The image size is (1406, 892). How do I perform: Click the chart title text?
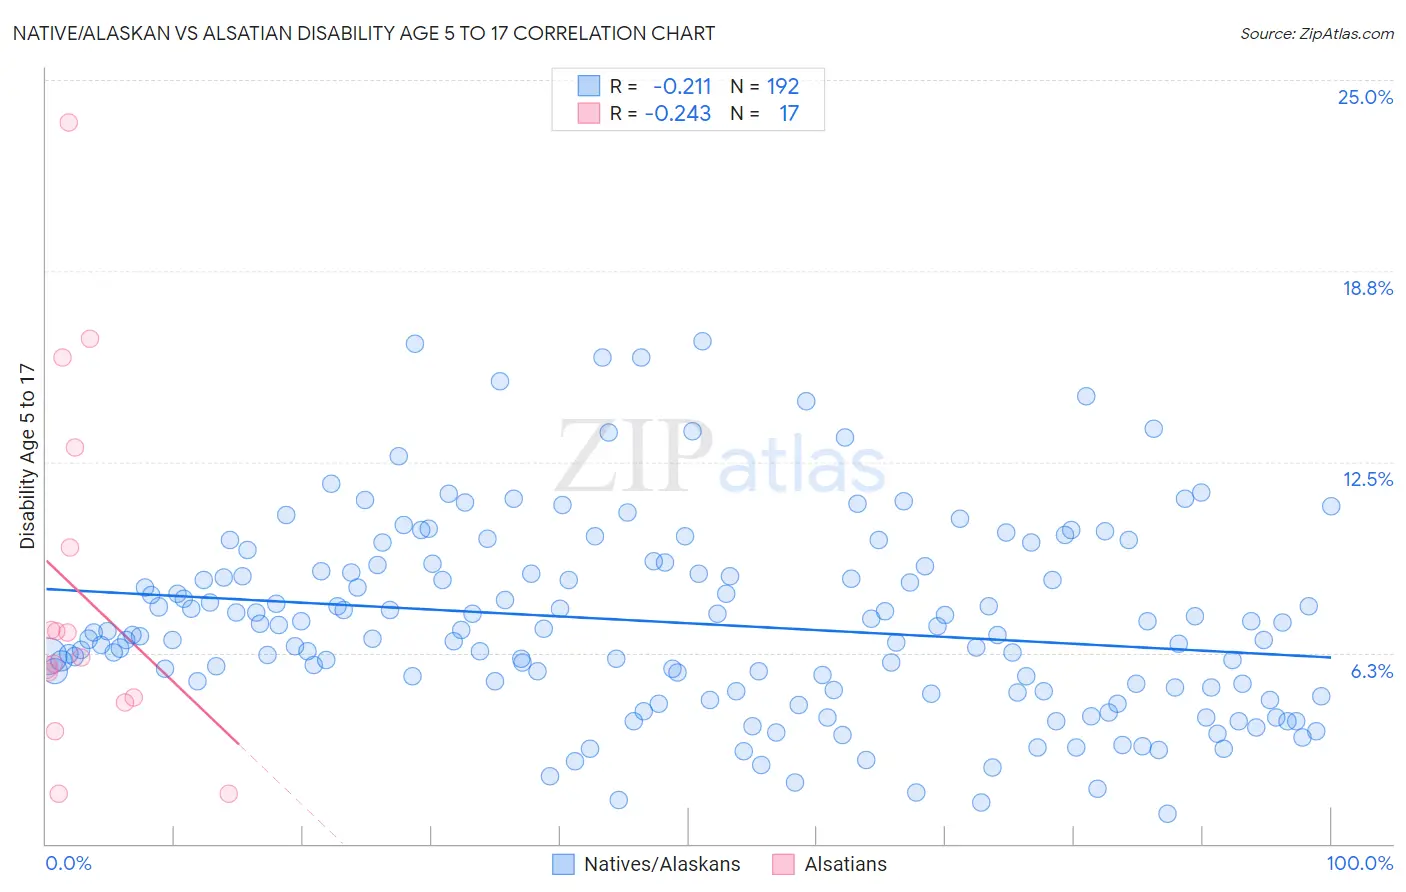(x=364, y=33)
